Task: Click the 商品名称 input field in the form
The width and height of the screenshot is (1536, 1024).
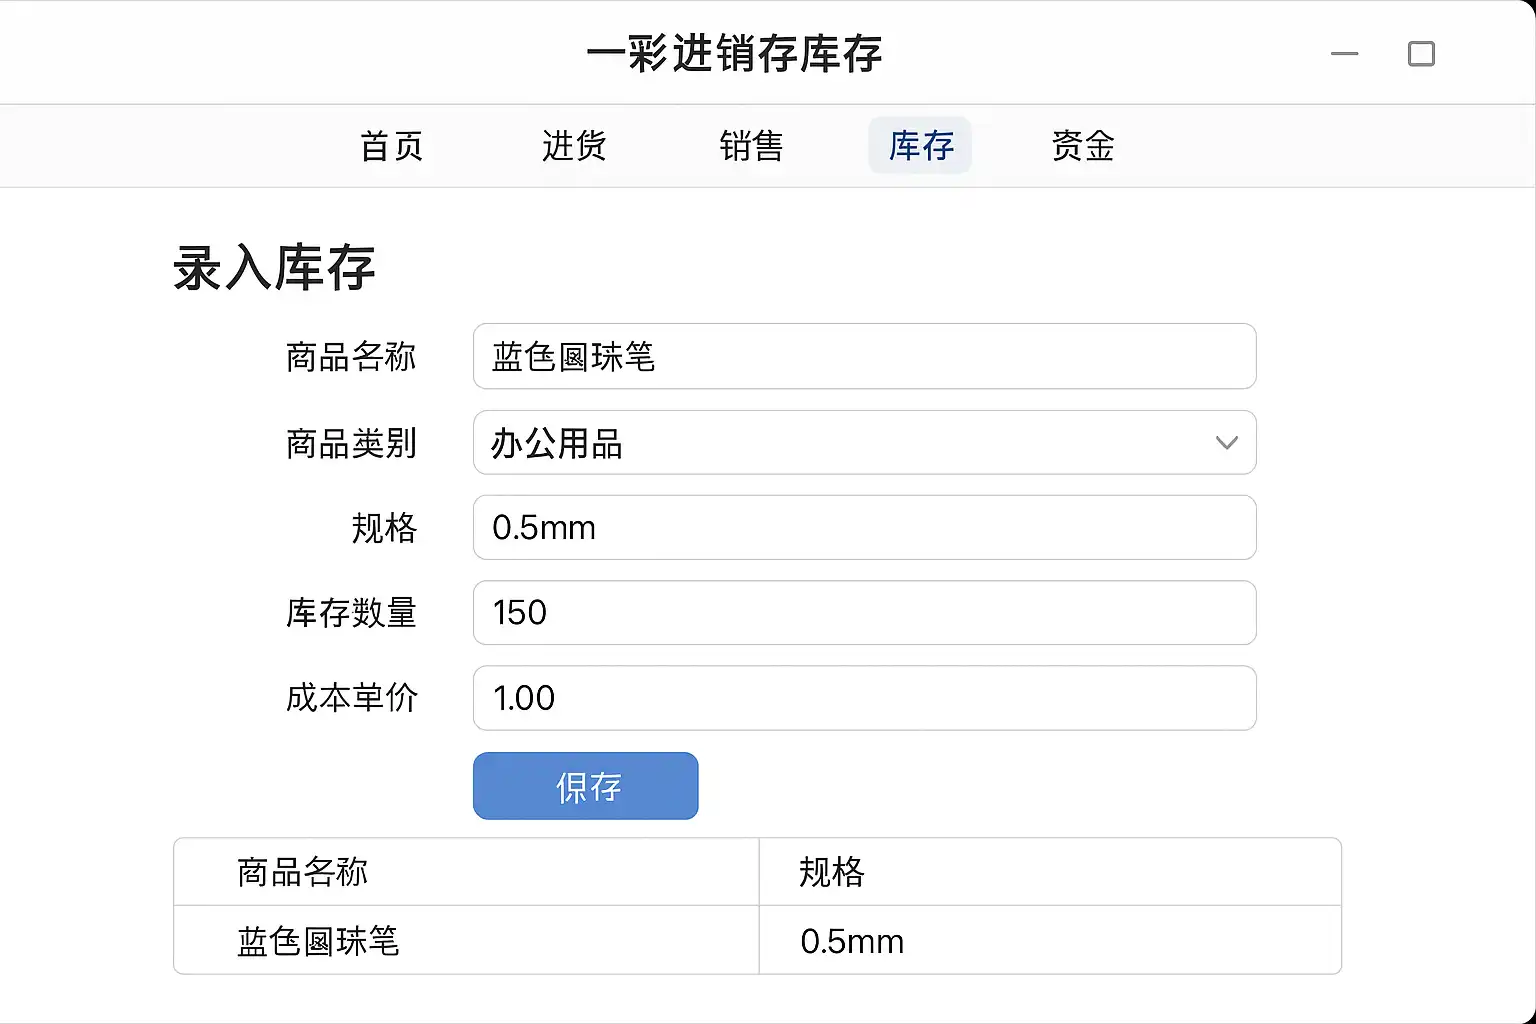Action: tap(864, 357)
